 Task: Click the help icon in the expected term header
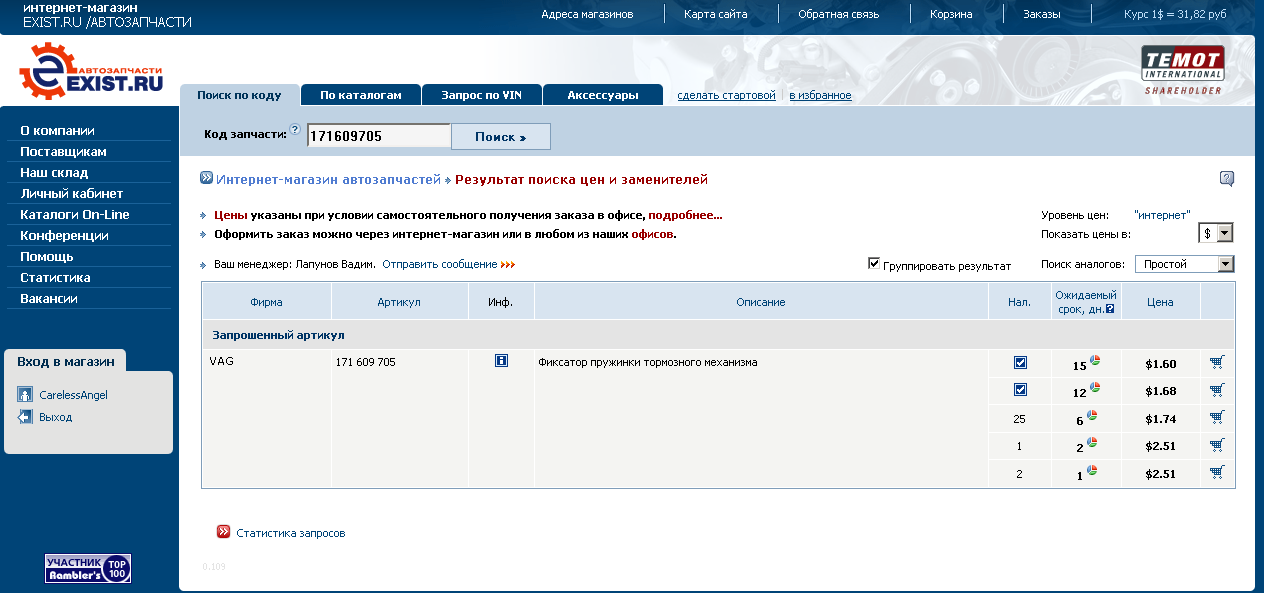pos(1110,309)
